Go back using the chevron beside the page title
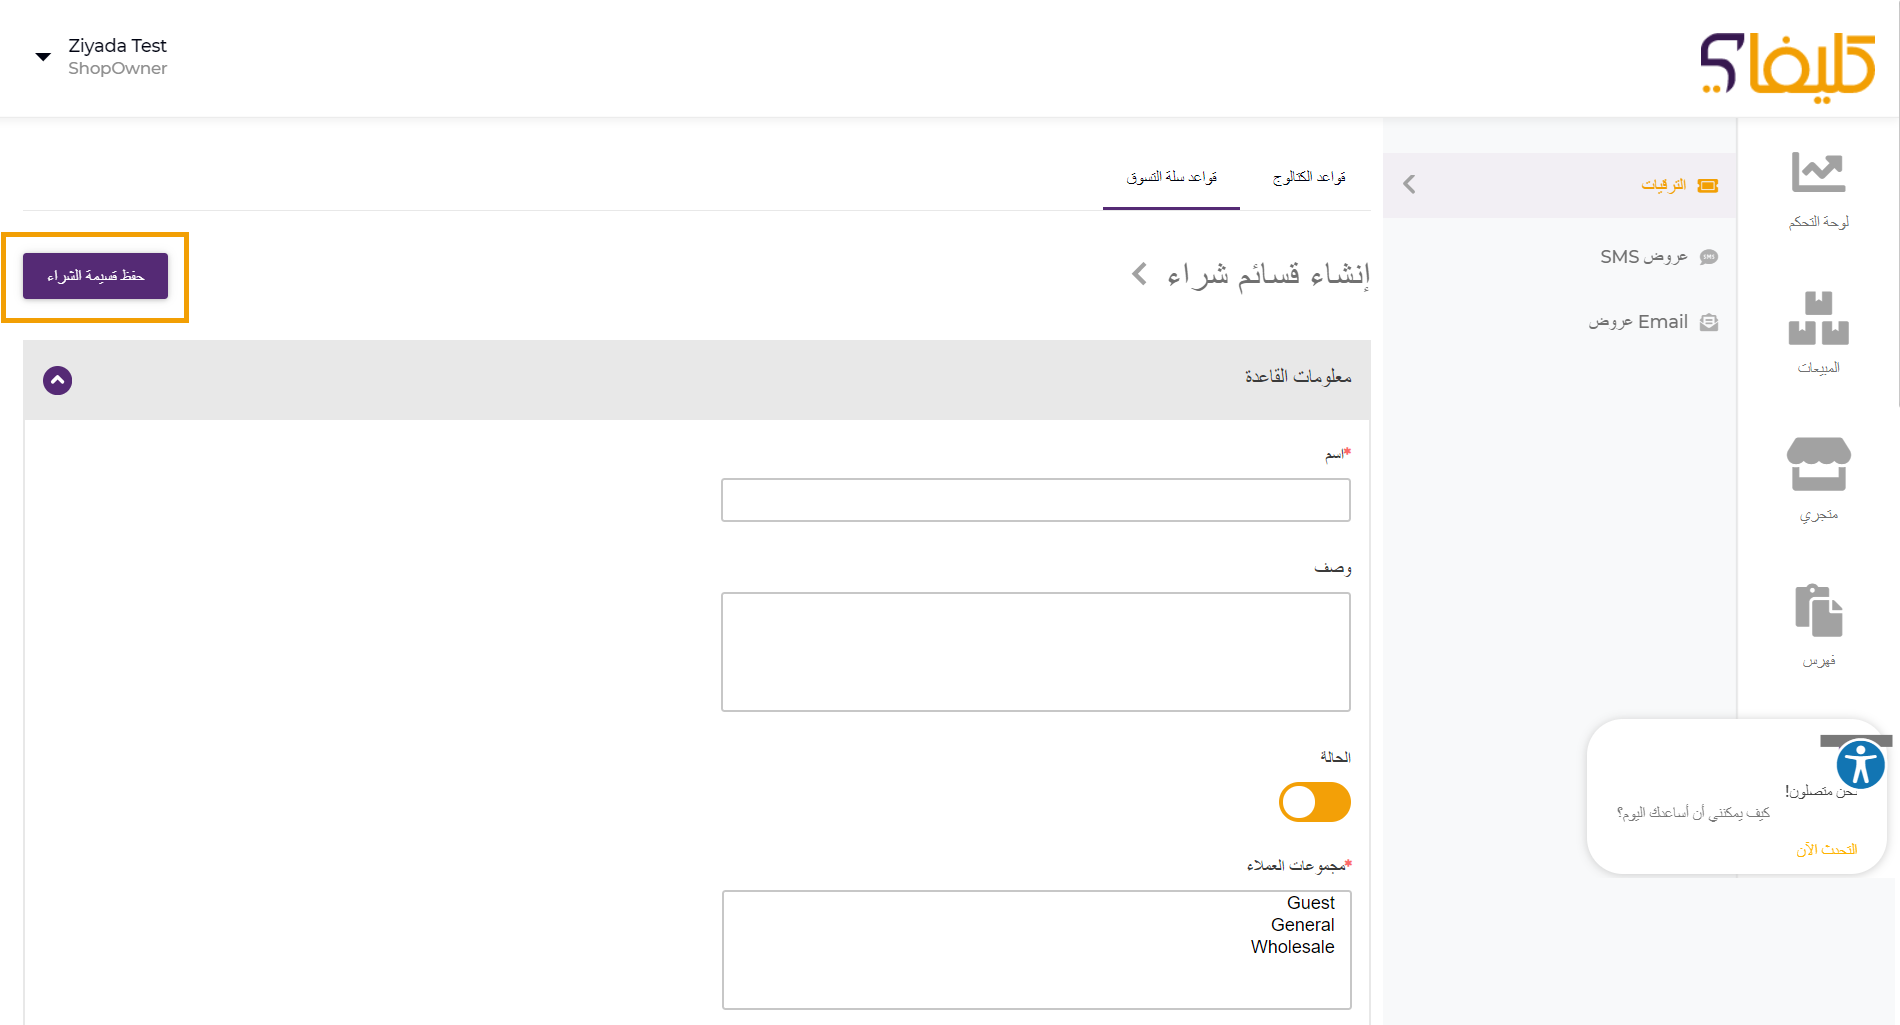The height and width of the screenshot is (1025, 1900). tap(1140, 273)
